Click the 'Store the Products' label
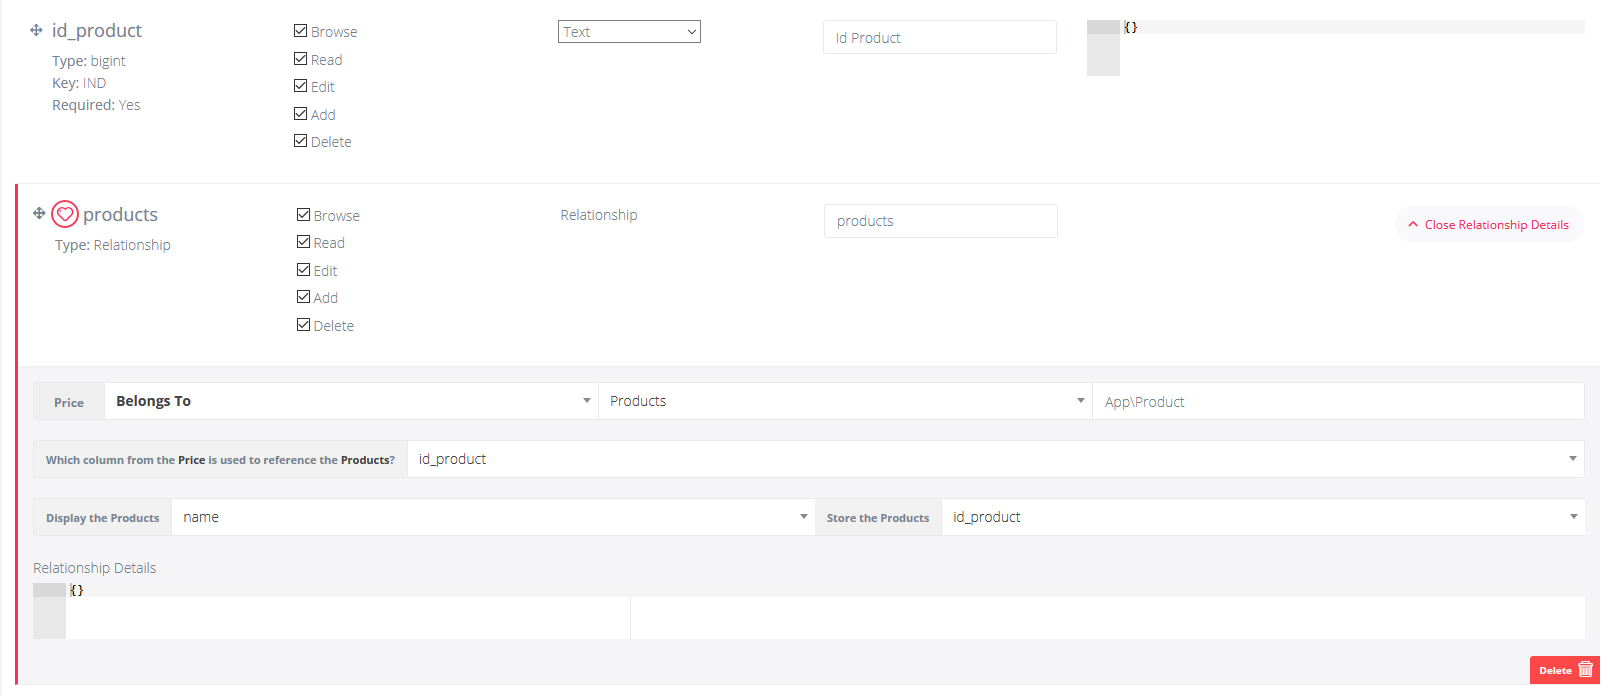Screen dimensions: 1610x696 [x=878, y=518]
